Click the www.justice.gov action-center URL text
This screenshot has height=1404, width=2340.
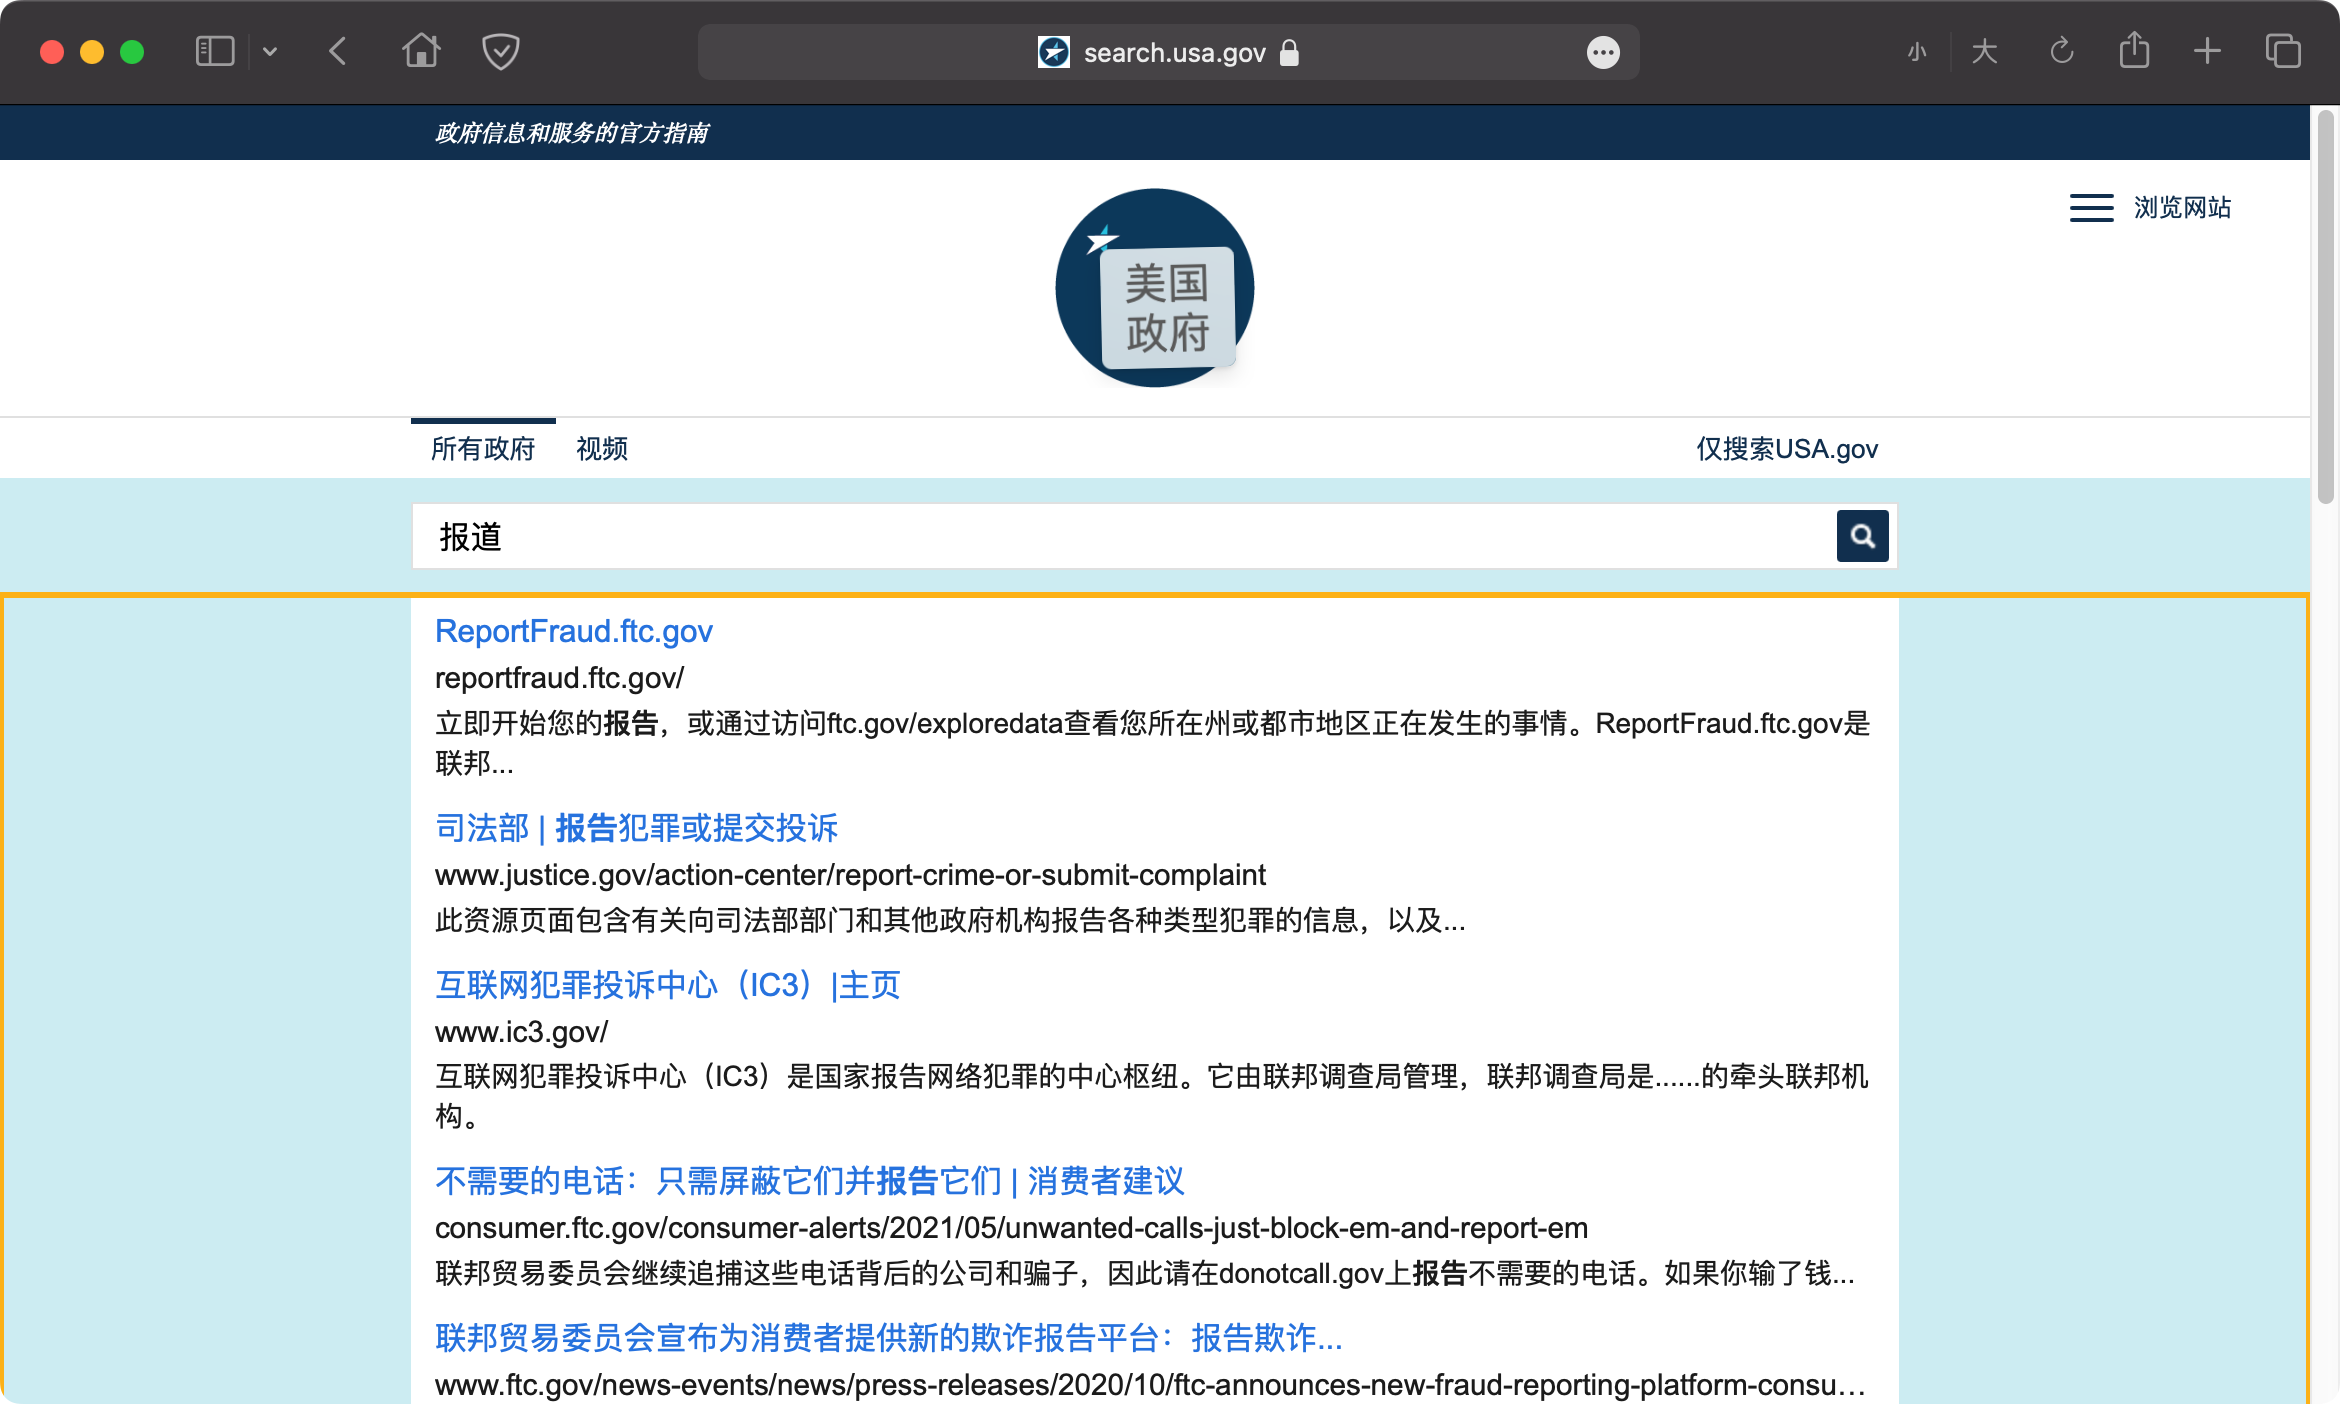(850, 875)
